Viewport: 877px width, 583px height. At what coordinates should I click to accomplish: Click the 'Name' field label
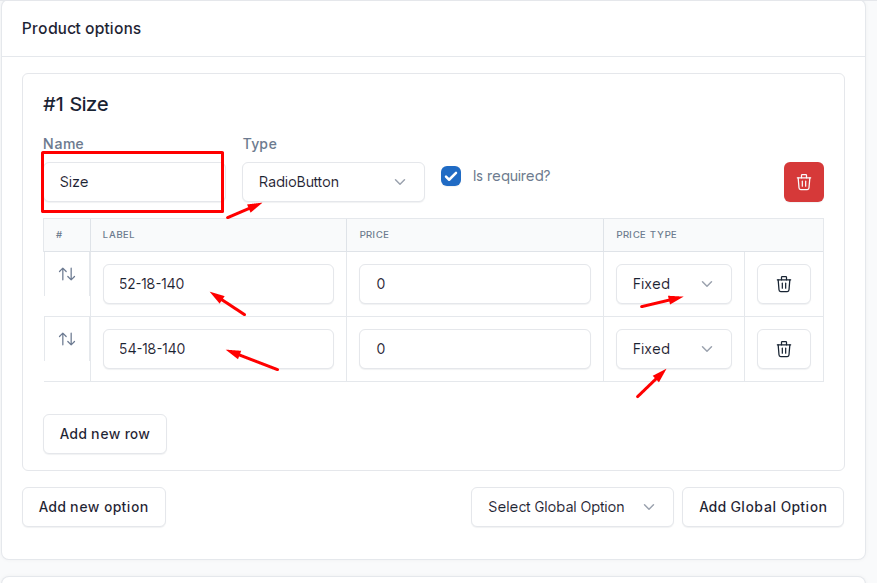click(63, 144)
